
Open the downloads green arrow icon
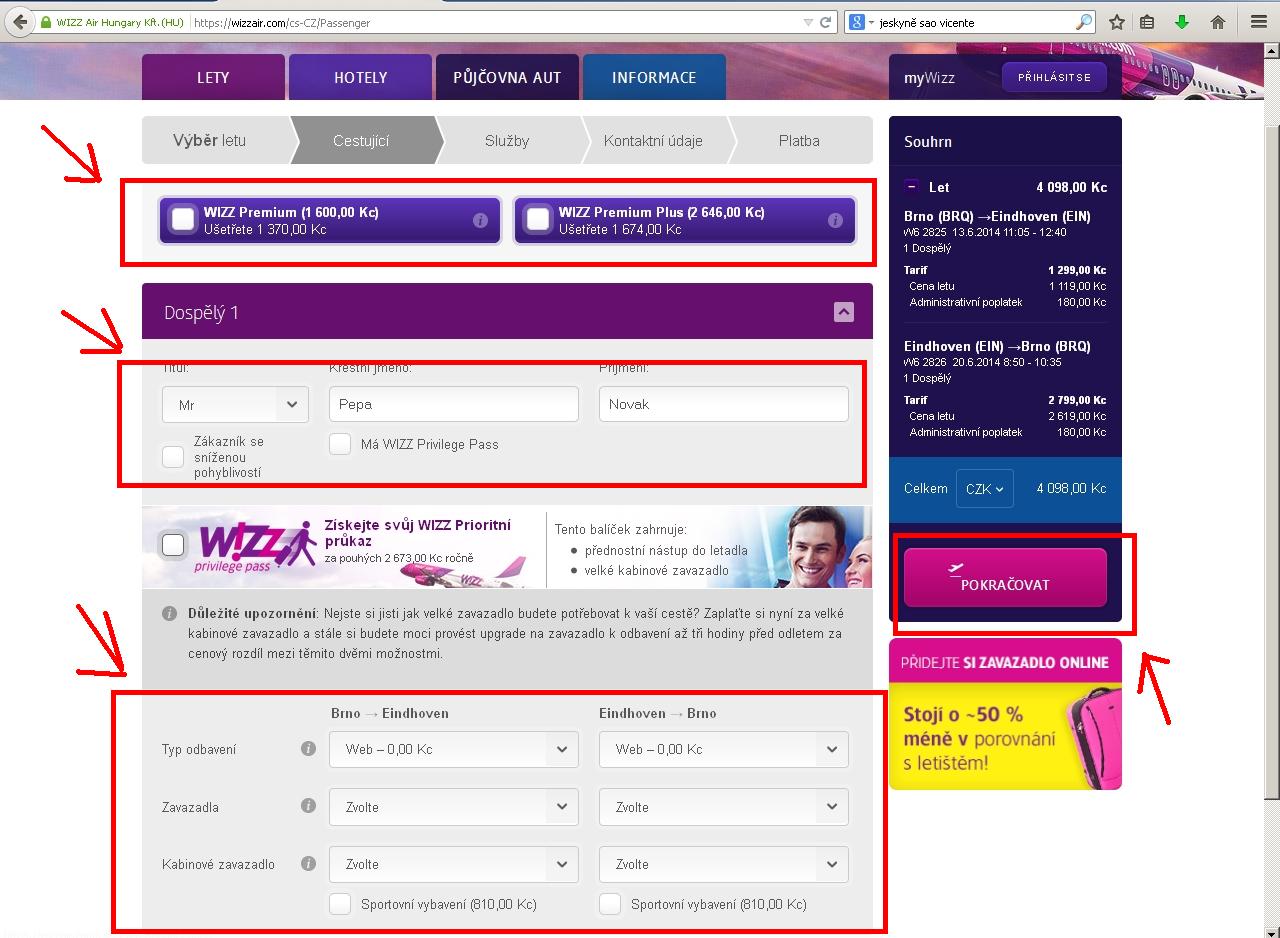pyautogui.click(x=1182, y=22)
